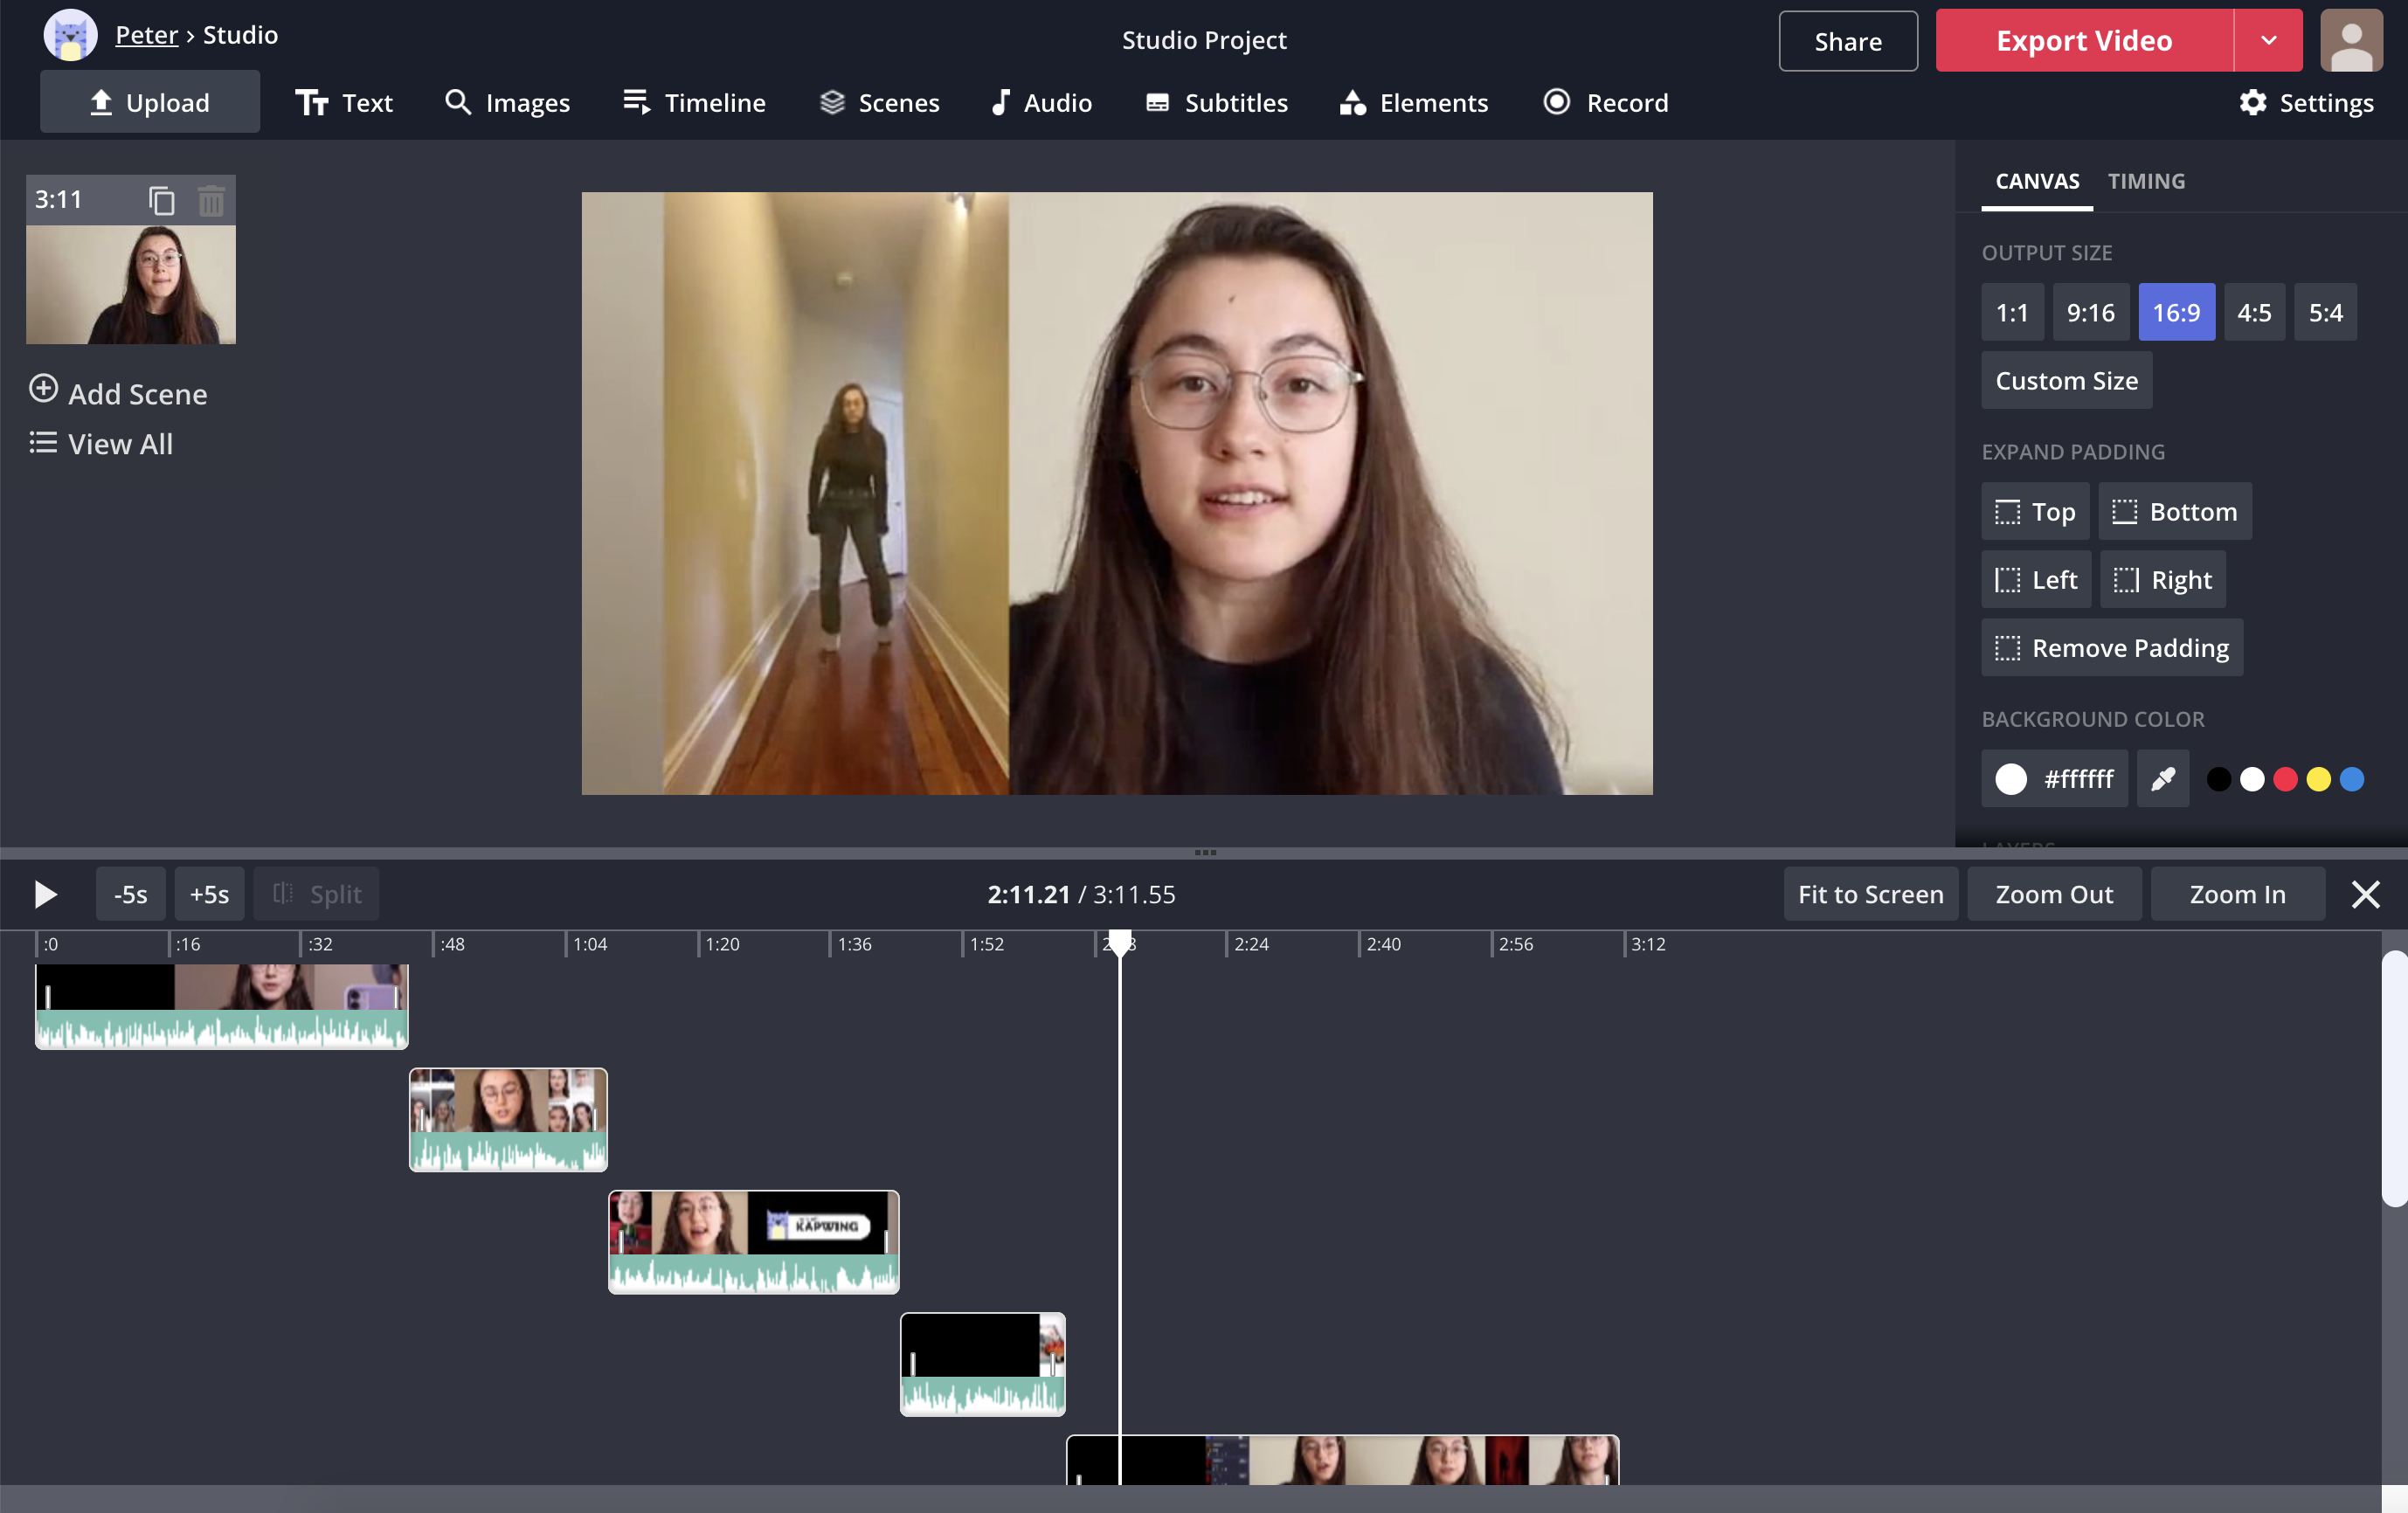Switch to the Canvas tab
2408x1513 pixels.
point(2037,180)
